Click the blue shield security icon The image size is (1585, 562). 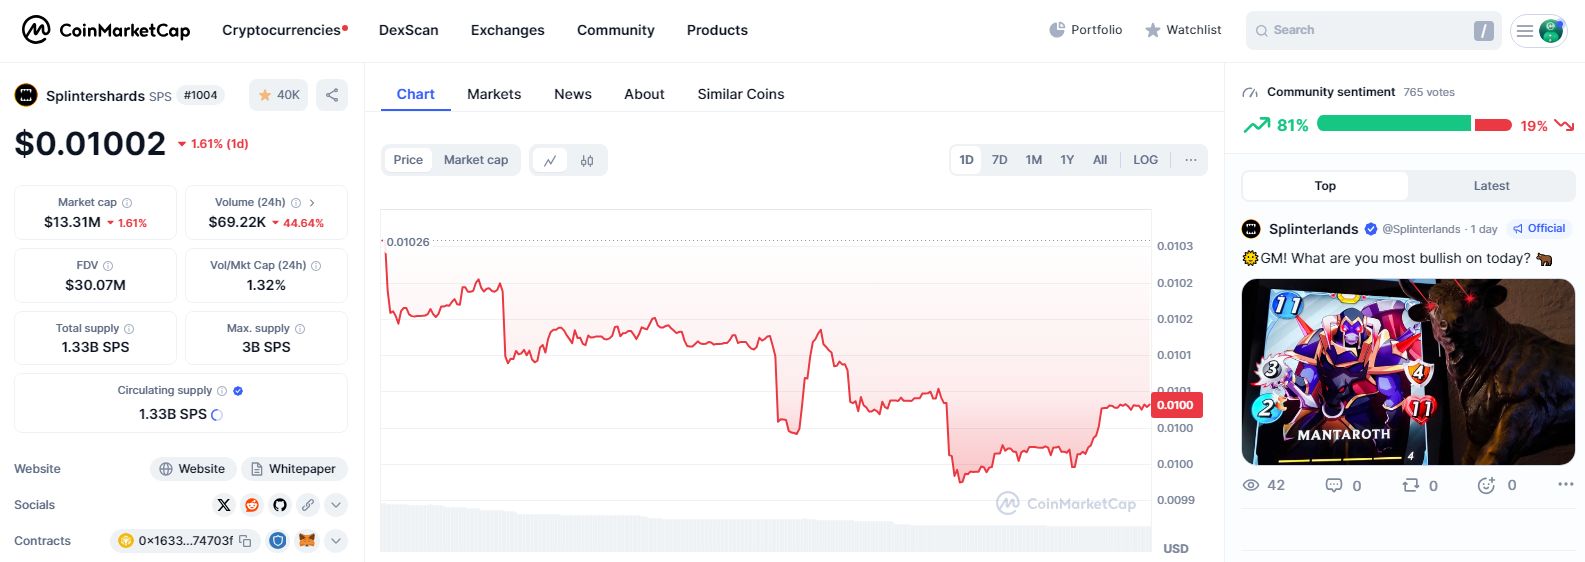(278, 541)
